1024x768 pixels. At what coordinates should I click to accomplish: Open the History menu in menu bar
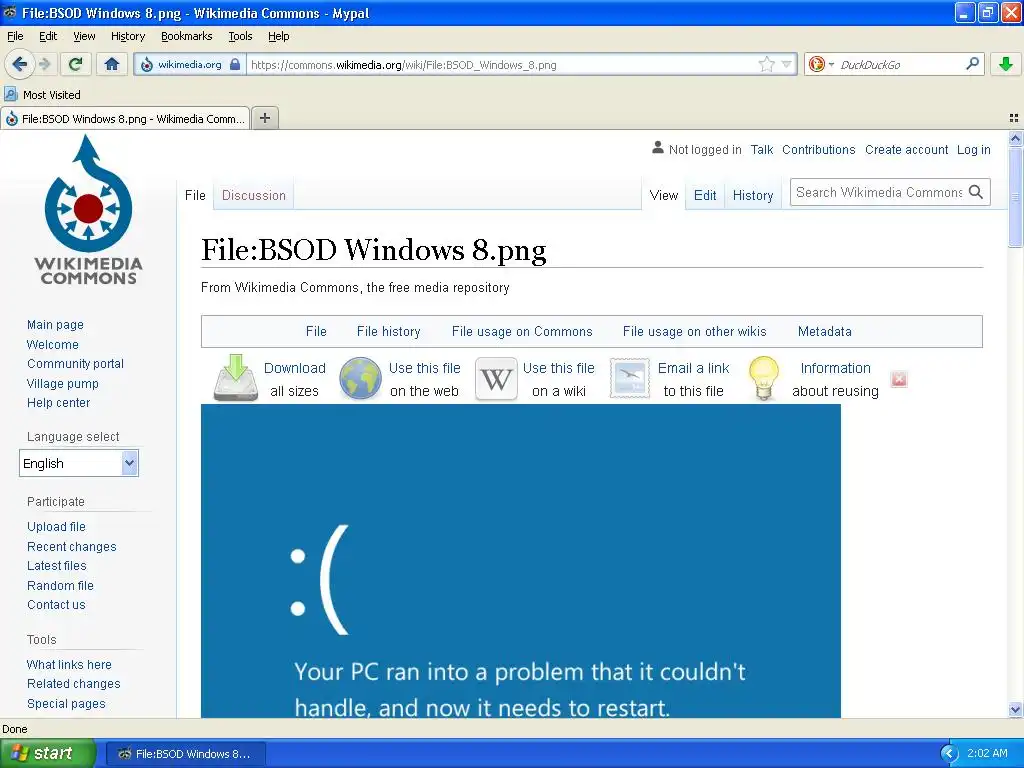128,37
